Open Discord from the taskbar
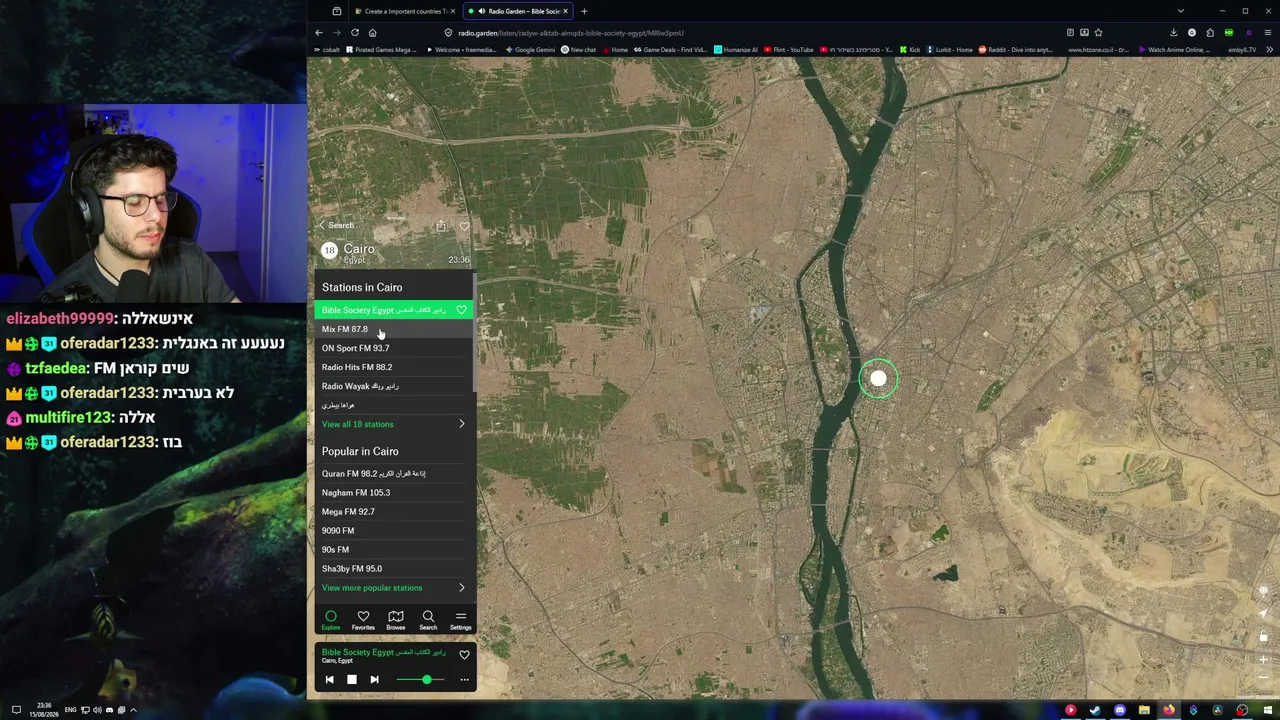1280x720 pixels. pyautogui.click(x=1120, y=710)
